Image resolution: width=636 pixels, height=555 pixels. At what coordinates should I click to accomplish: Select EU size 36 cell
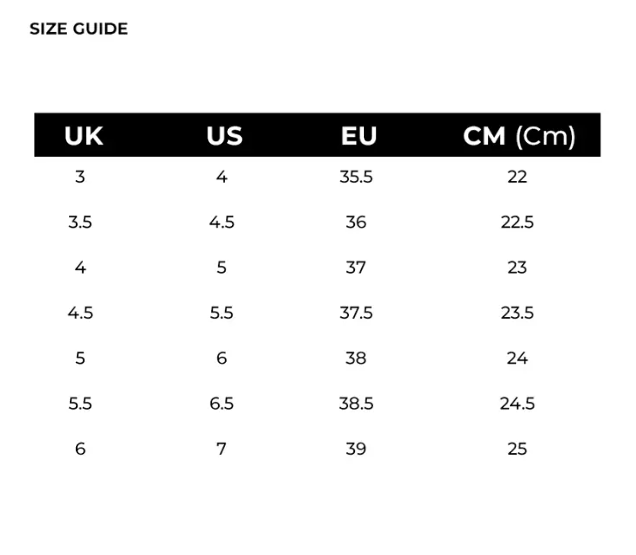[x=356, y=222]
